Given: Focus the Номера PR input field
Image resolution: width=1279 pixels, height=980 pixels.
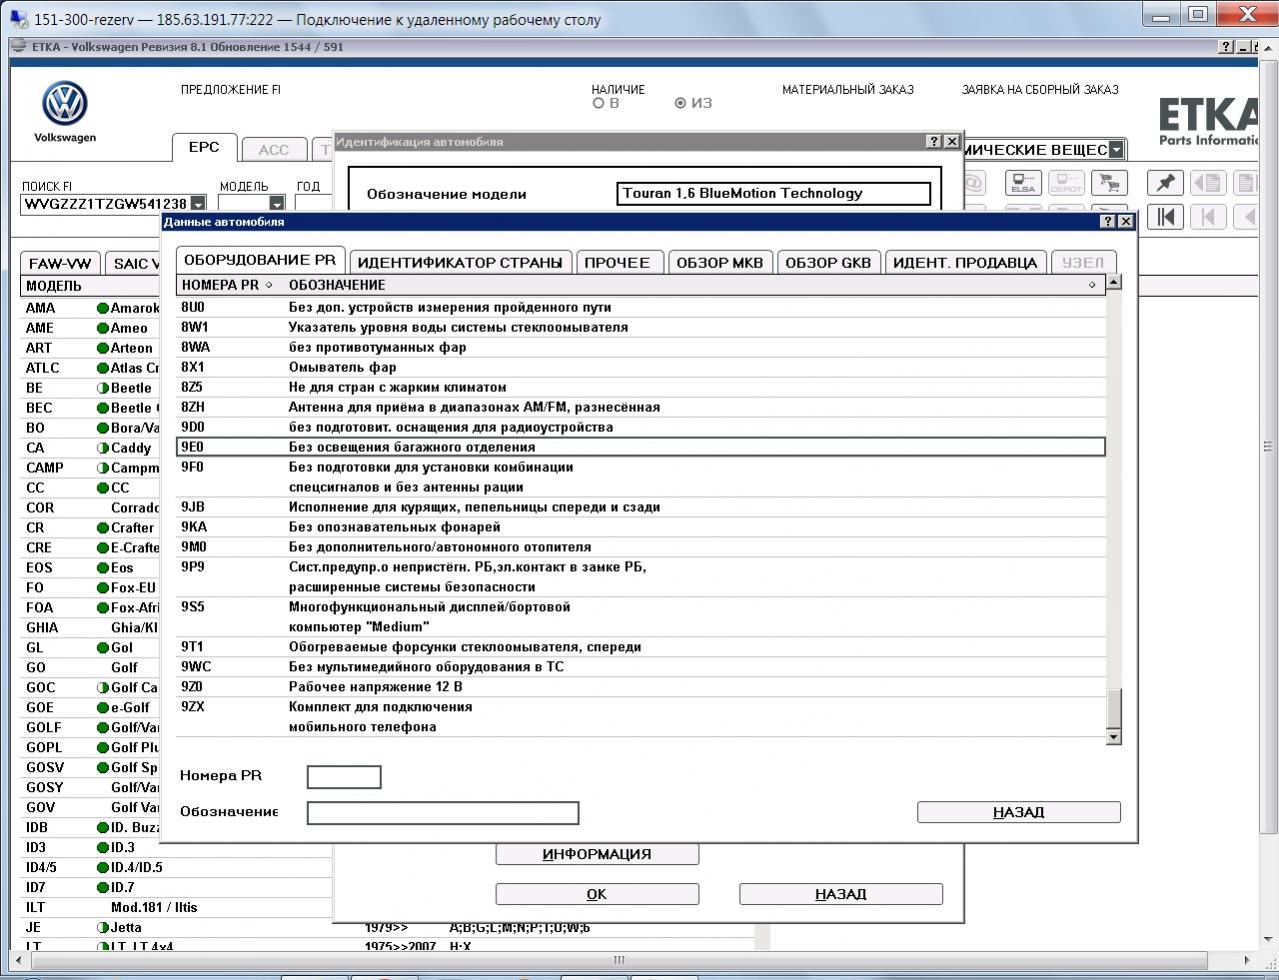Looking at the screenshot, I should pyautogui.click(x=344, y=777).
